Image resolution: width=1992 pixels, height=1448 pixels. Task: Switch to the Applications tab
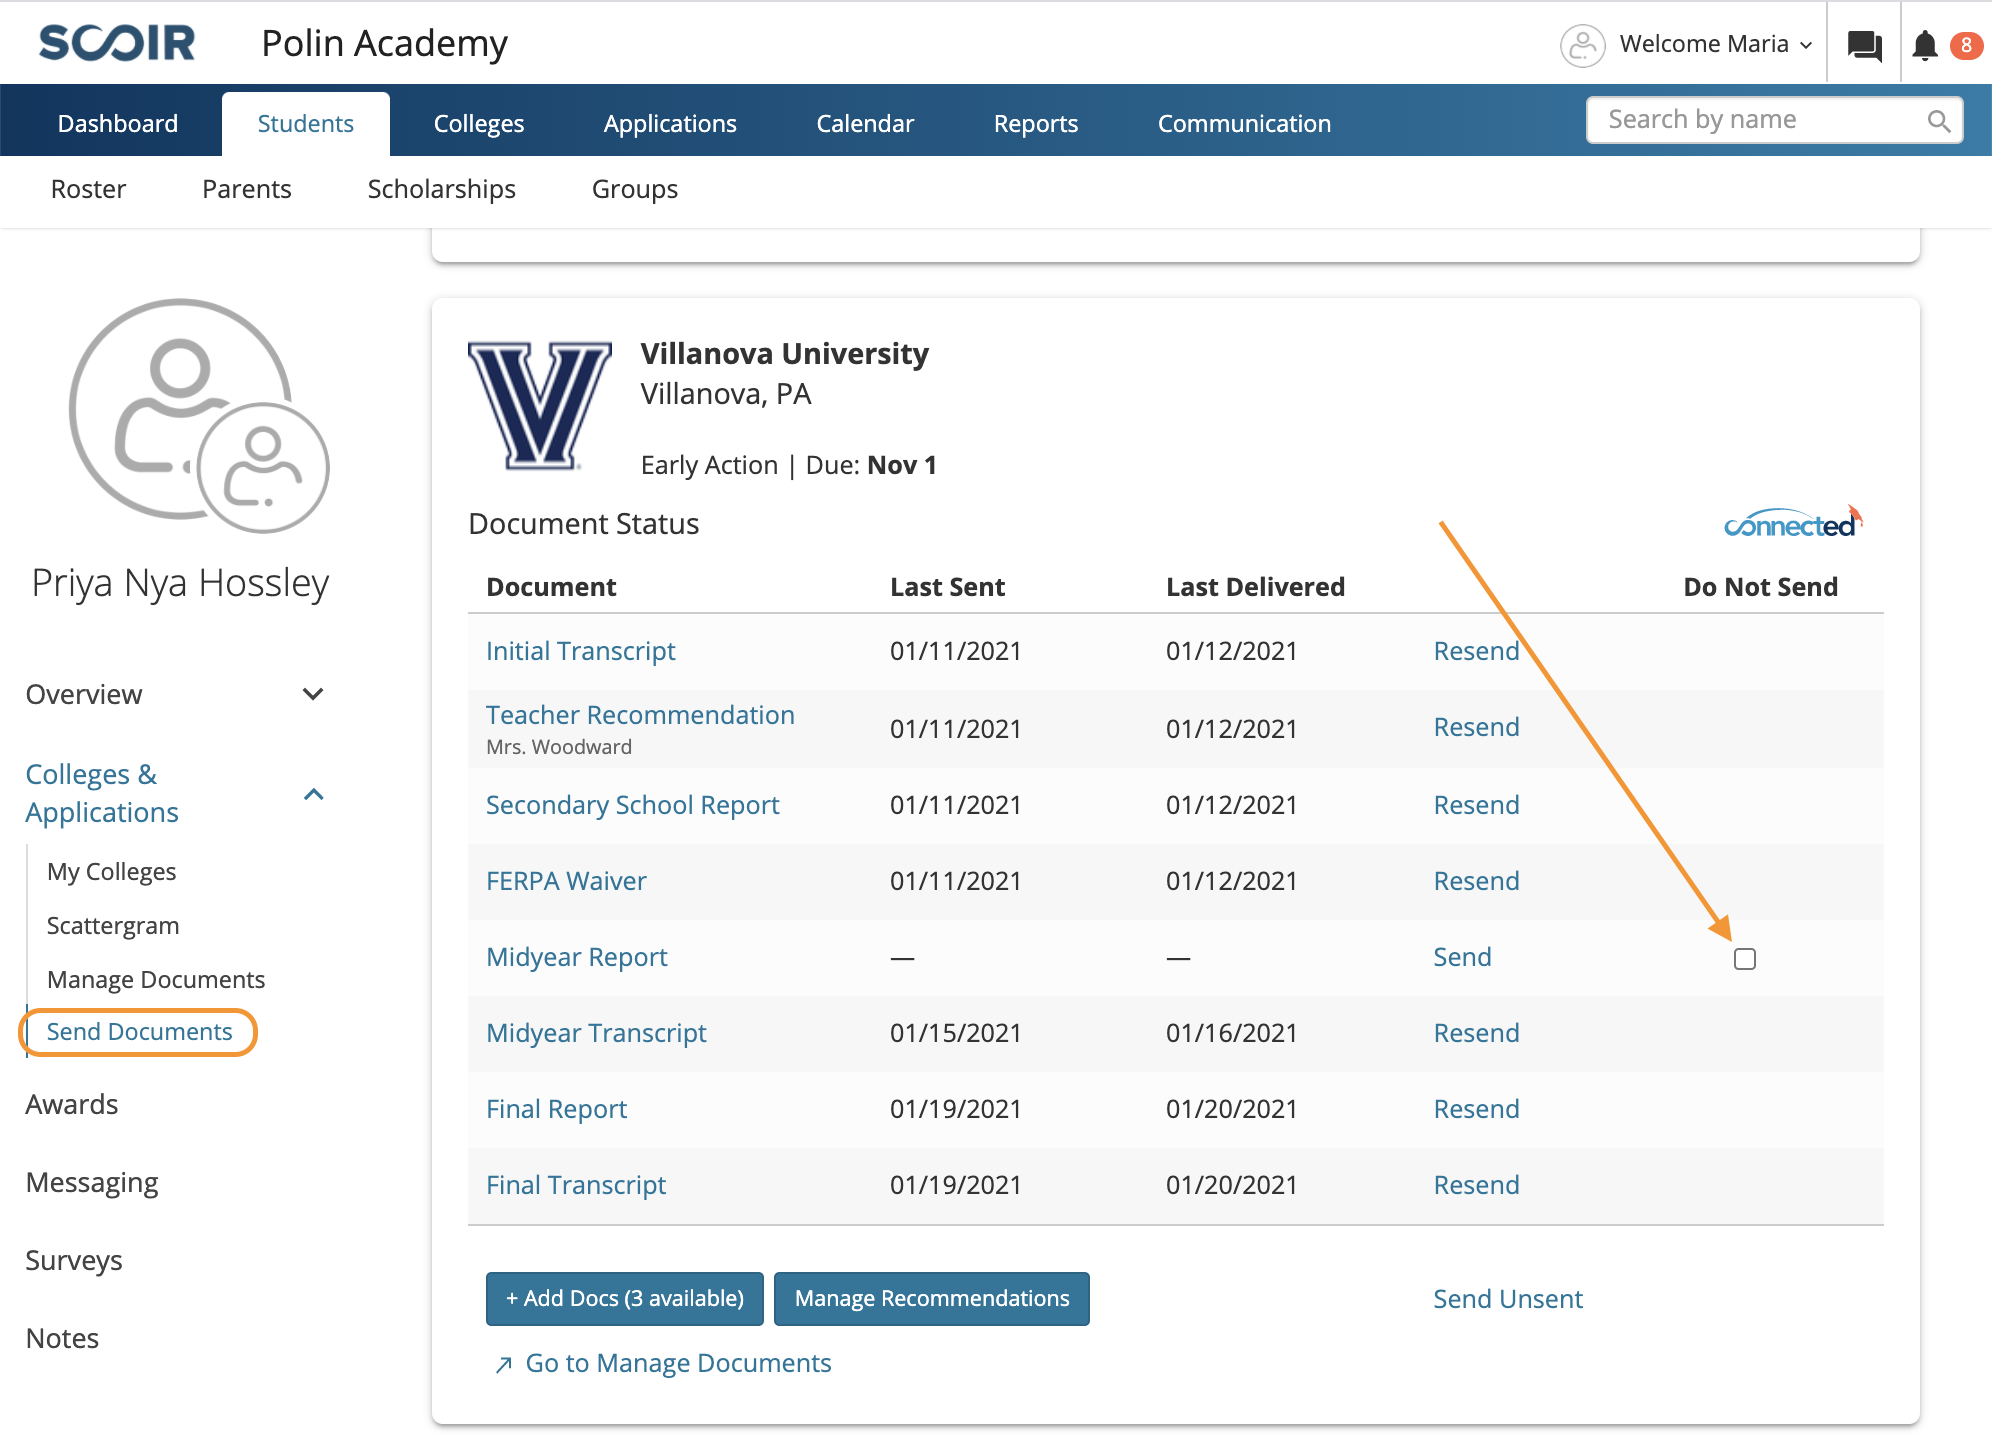(x=670, y=124)
